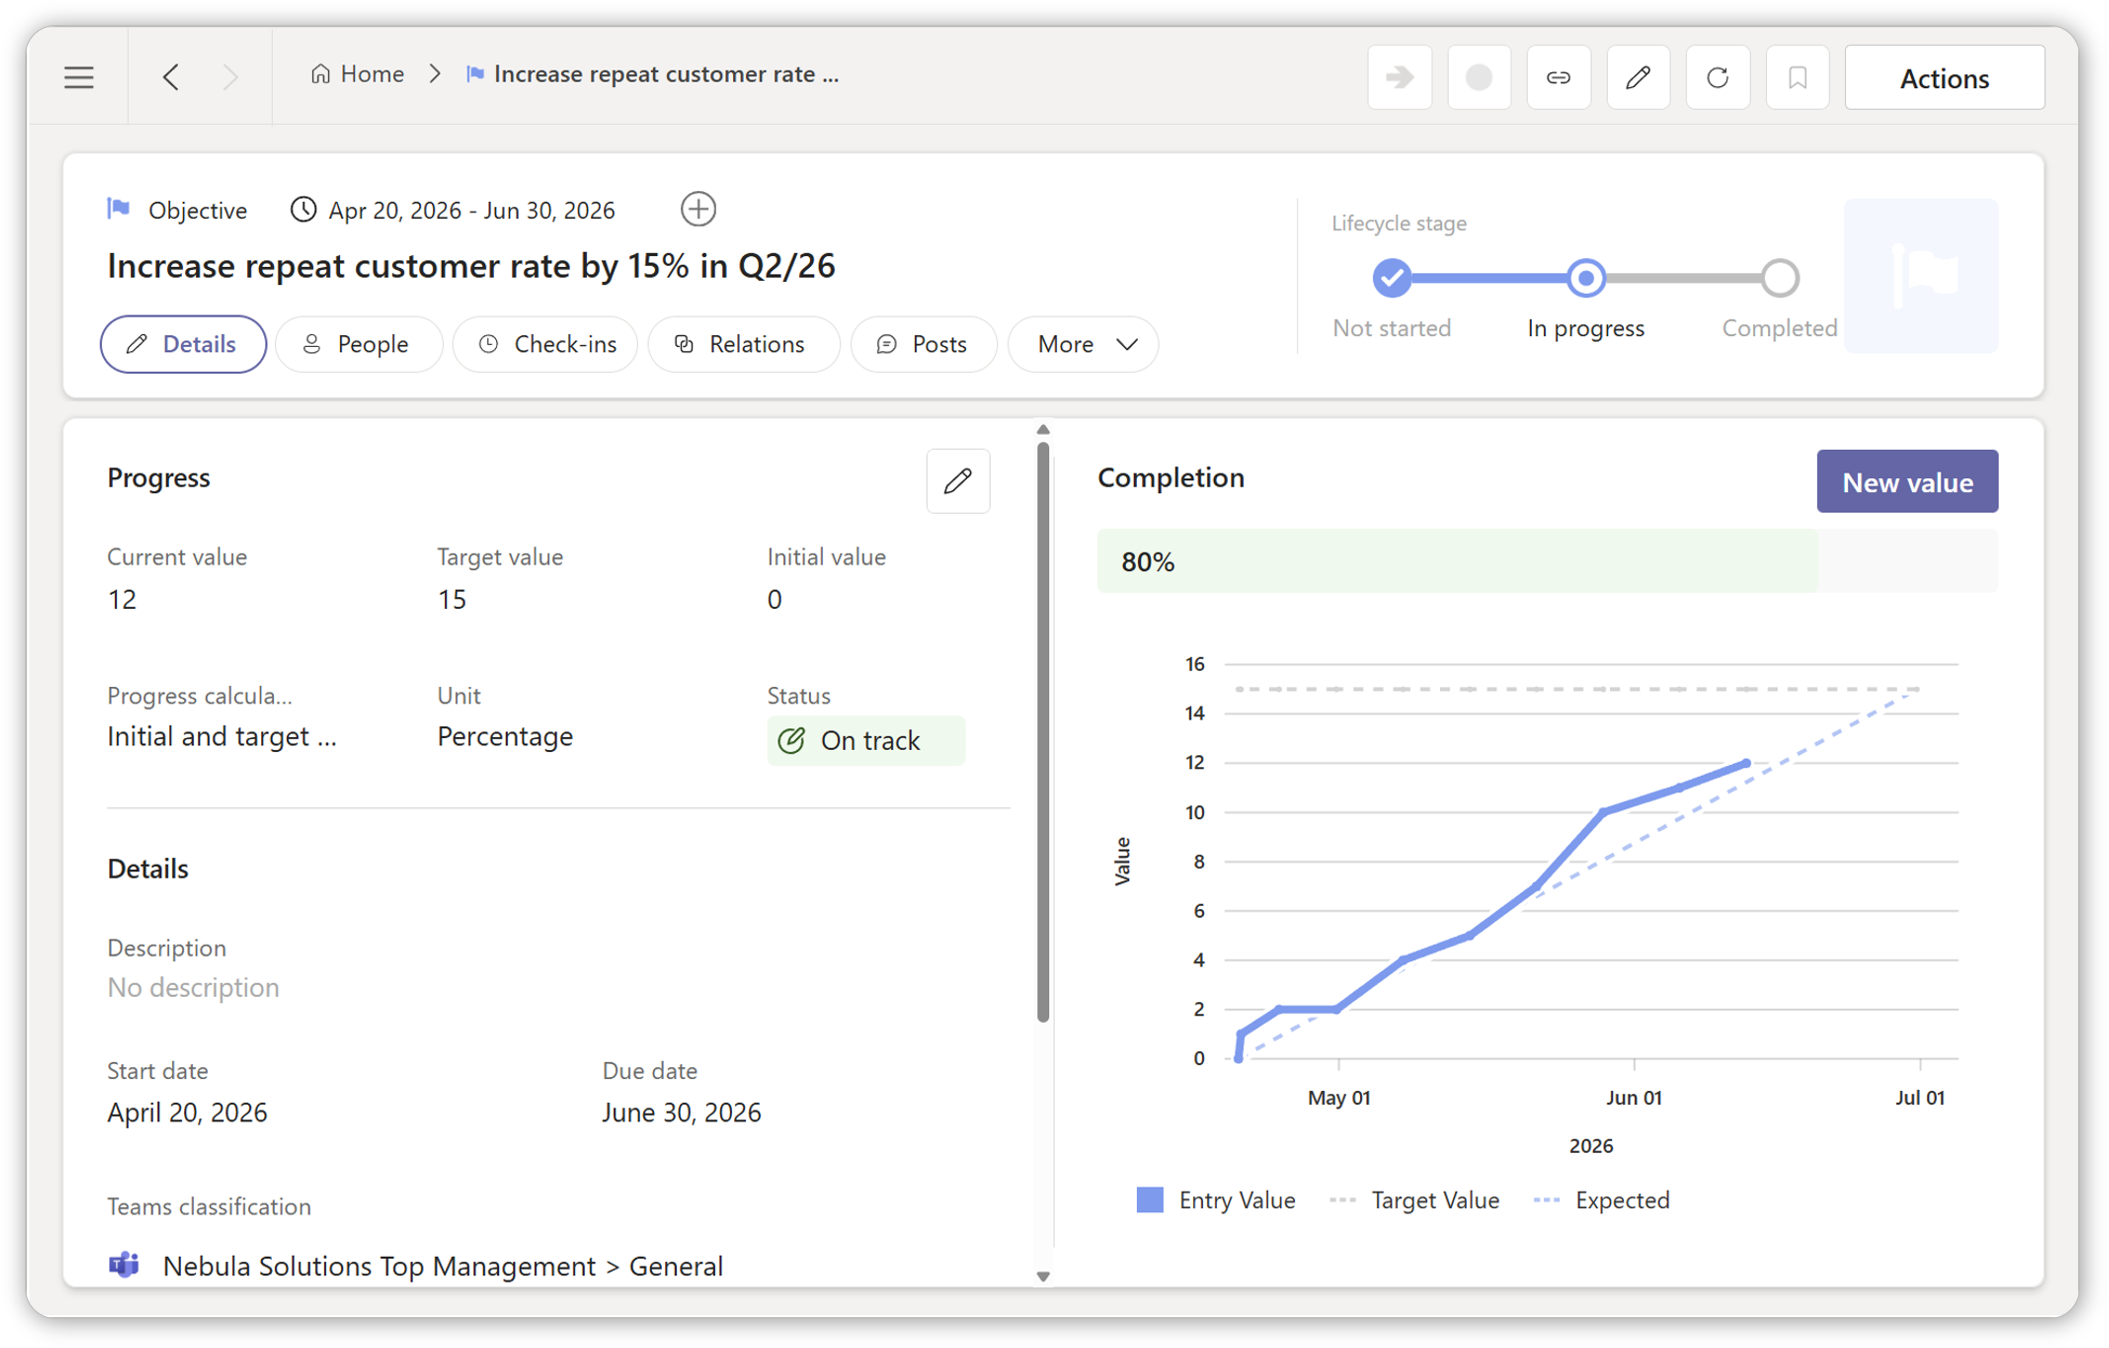
Task: Select the In progress lifecycle stage
Action: click(1585, 278)
